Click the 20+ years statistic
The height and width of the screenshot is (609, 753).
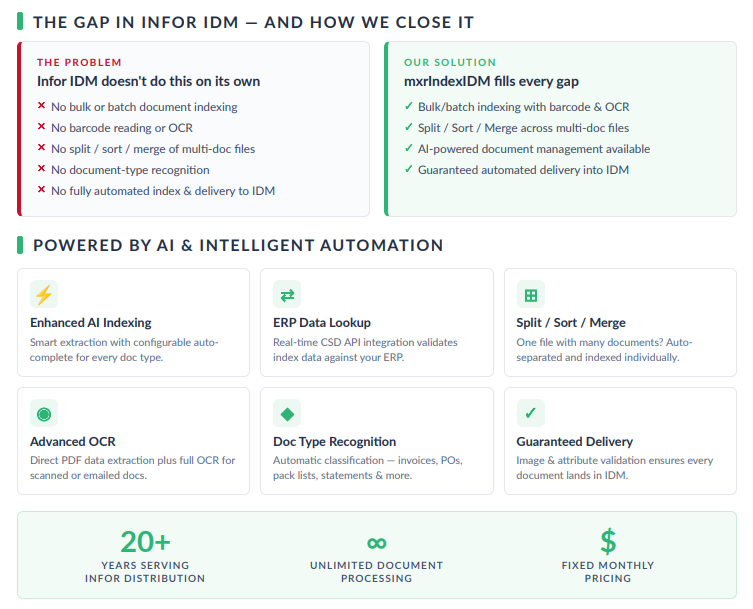(x=145, y=542)
